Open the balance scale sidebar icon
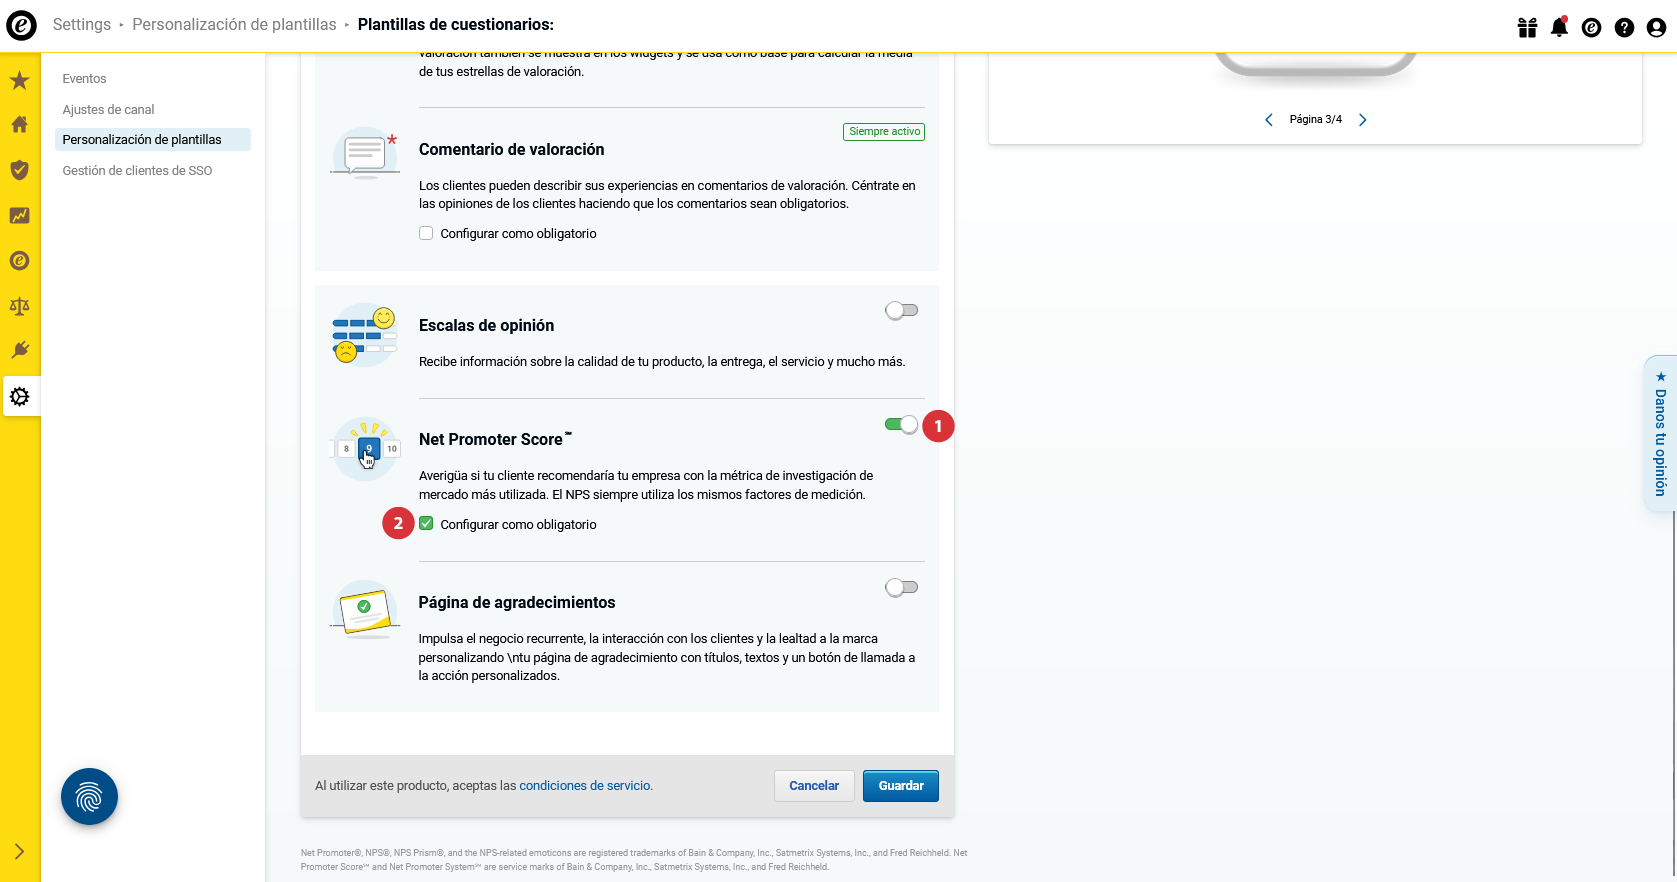 pos(19,306)
